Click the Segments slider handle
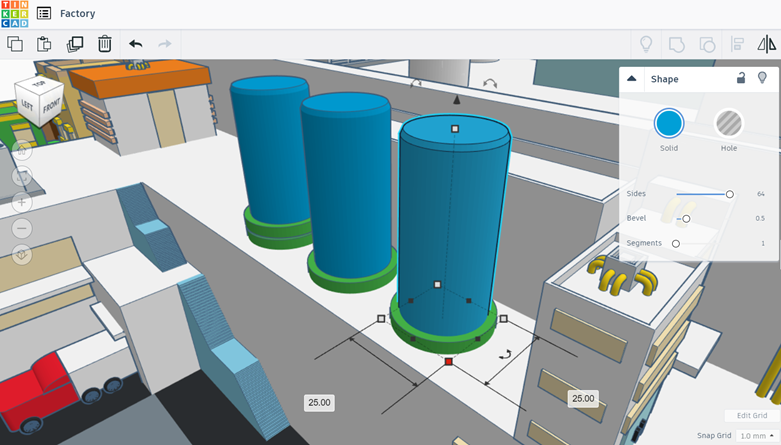Viewport: 781px width, 445px height. pyautogui.click(x=676, y=244)
